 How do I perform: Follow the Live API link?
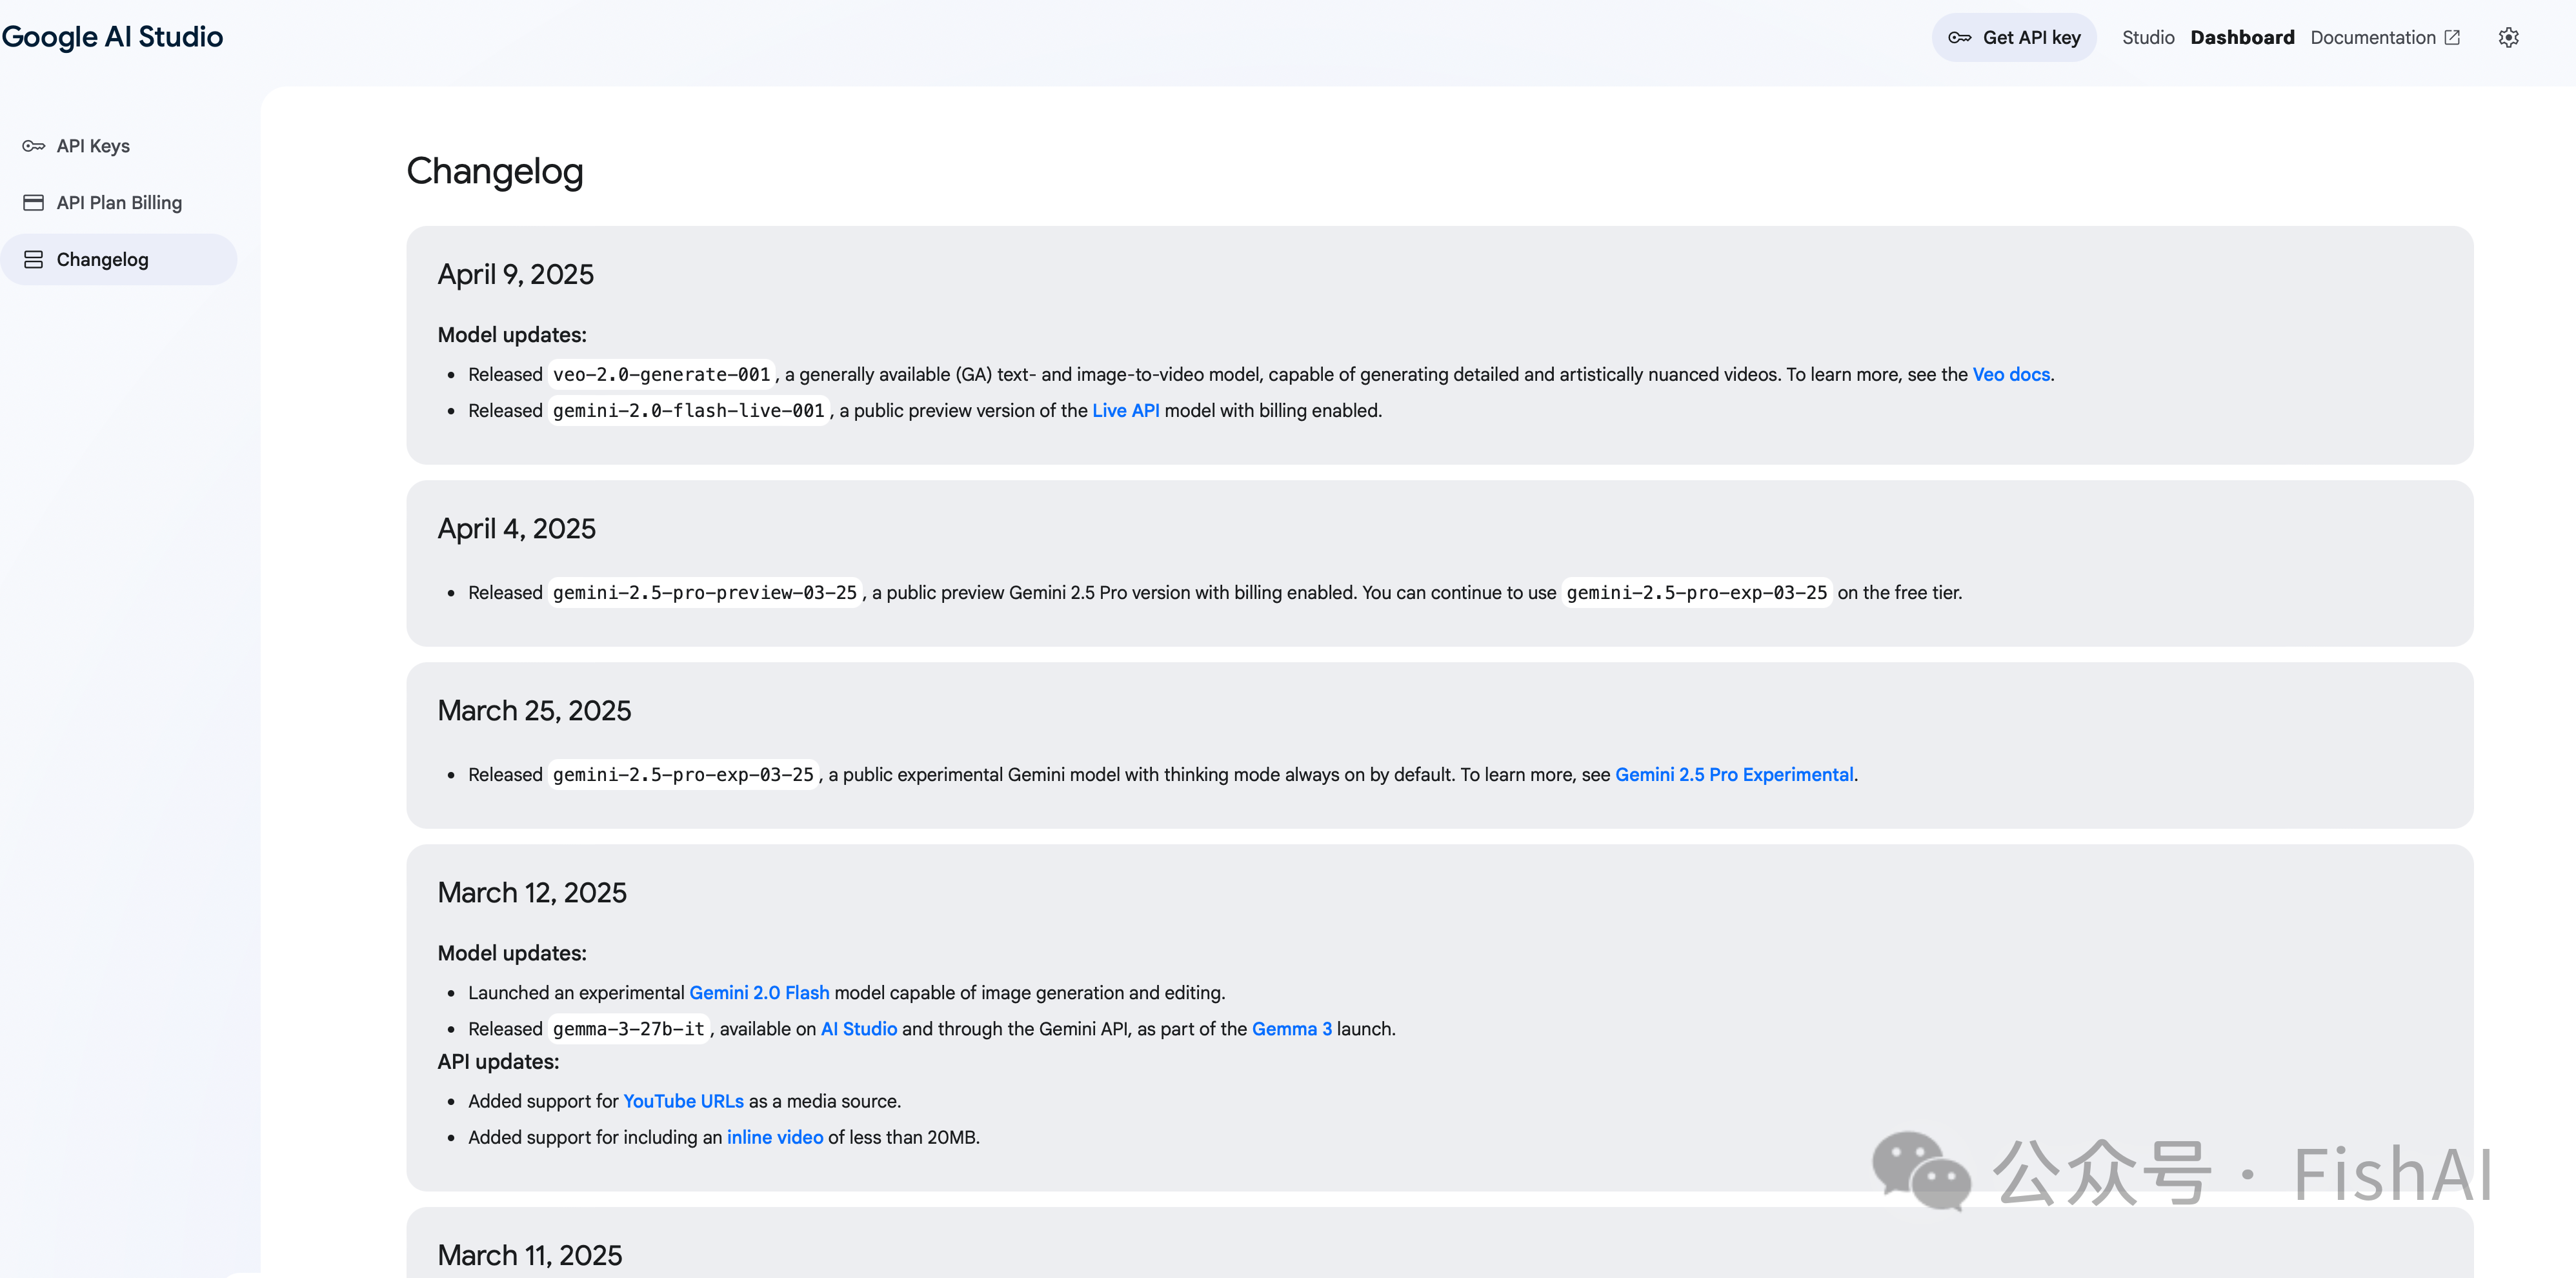coord(1125,410)
